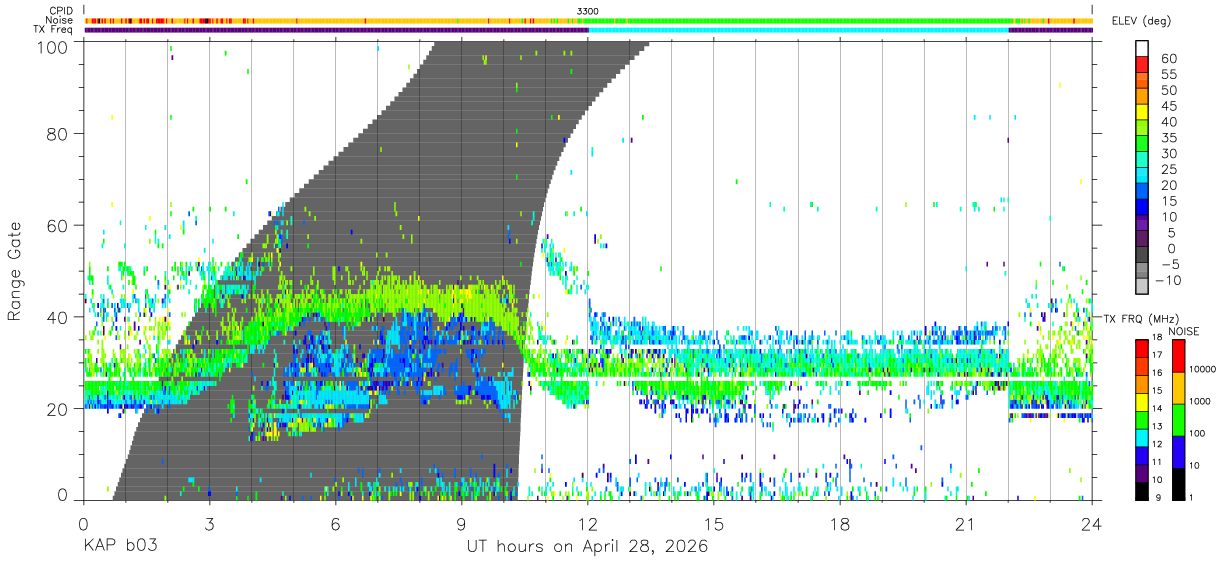The width and height of the screenshot is (1228, 567).
Task: Click the 1000 label on NOISE scale
Action: pyautogui.click(x=1200, y=402)
